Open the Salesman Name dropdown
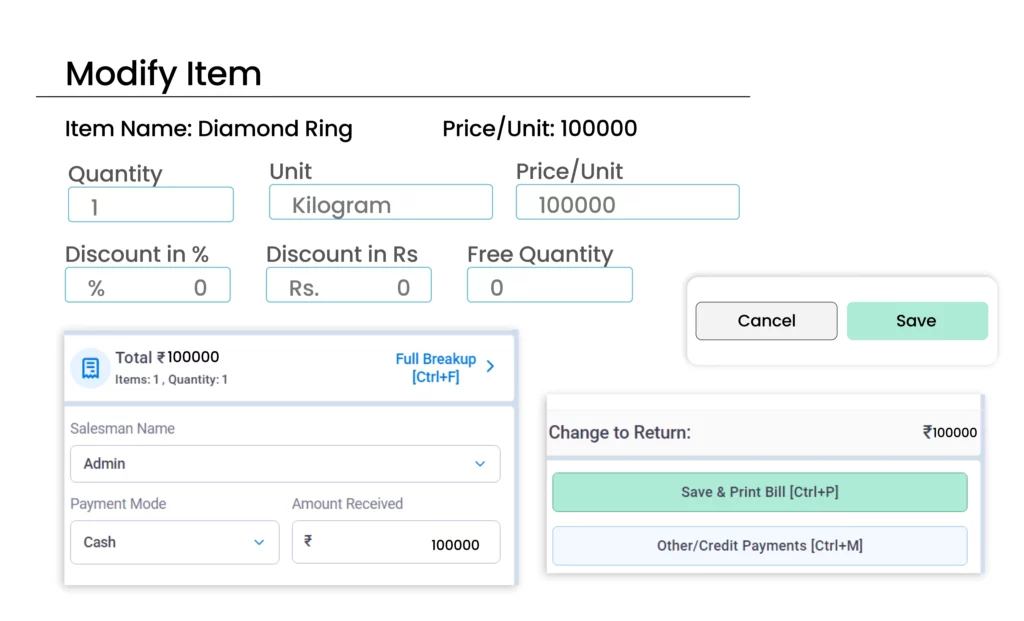 coord(284,464)
